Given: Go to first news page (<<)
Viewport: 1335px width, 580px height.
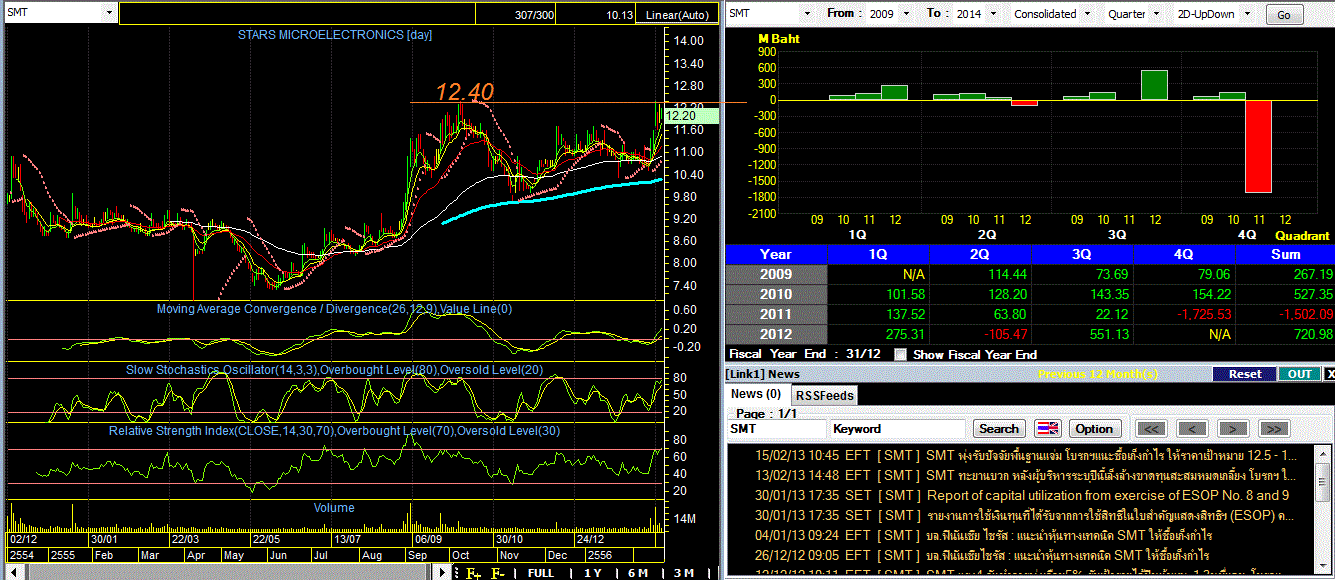Looking at the screenshot, I should [1153, 429].
